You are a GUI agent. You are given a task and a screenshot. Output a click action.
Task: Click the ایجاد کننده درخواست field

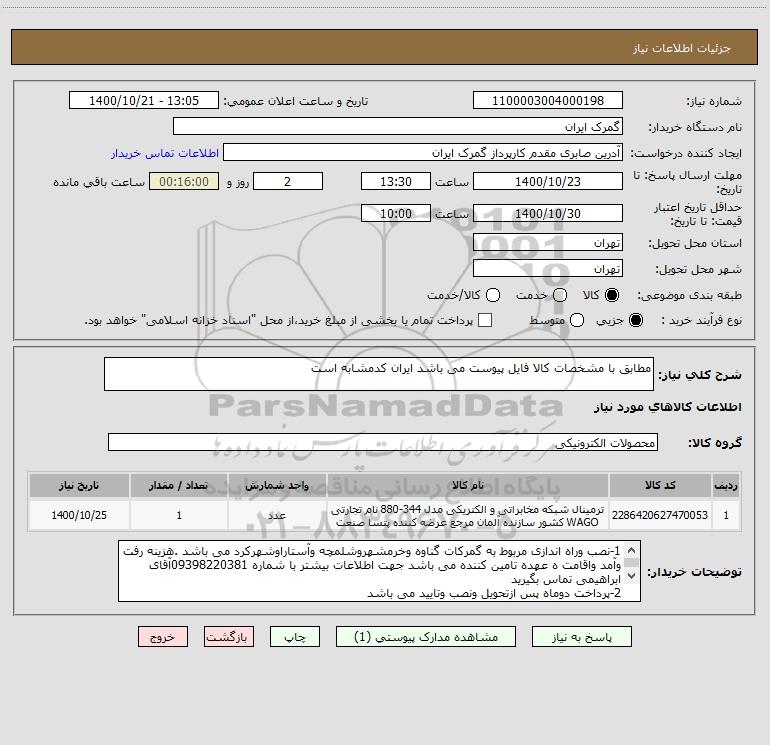(x=423, y=152)
